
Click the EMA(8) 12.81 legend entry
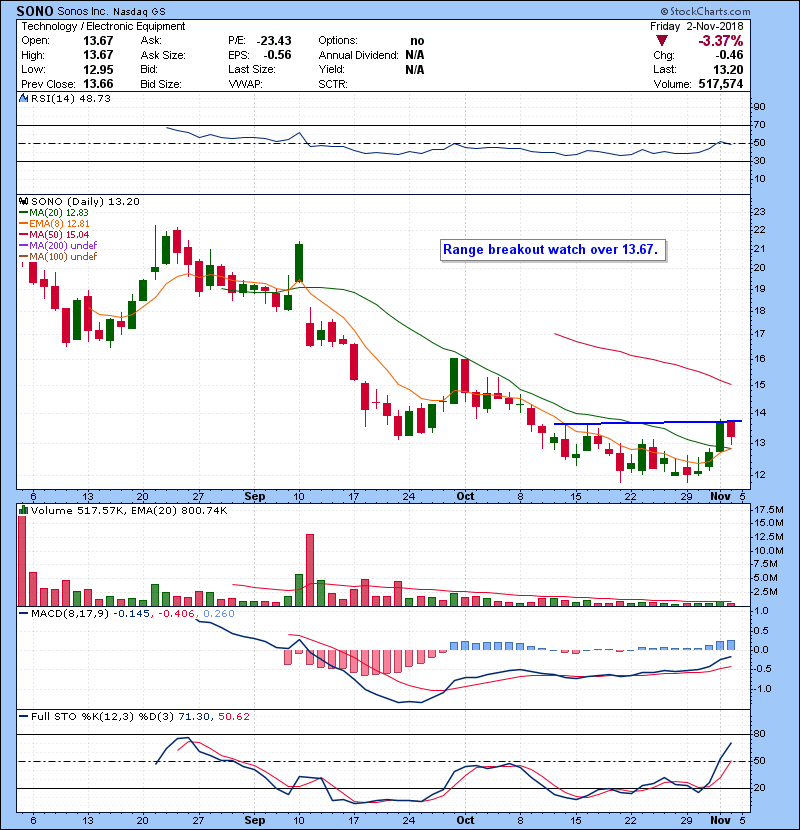coord(54,224)
